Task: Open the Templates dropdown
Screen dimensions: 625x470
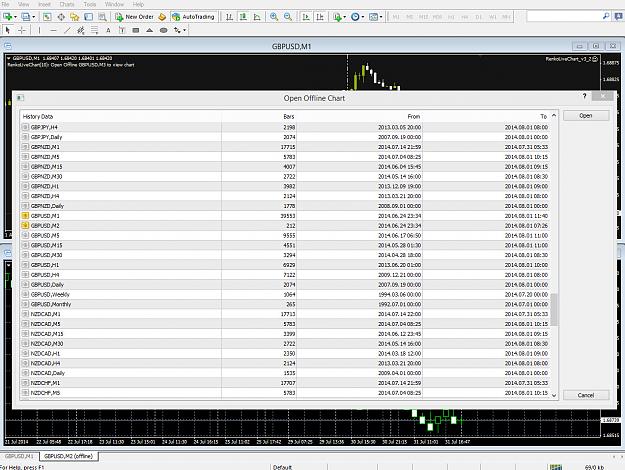Action: pyautogui.click(x=375, y=17)
